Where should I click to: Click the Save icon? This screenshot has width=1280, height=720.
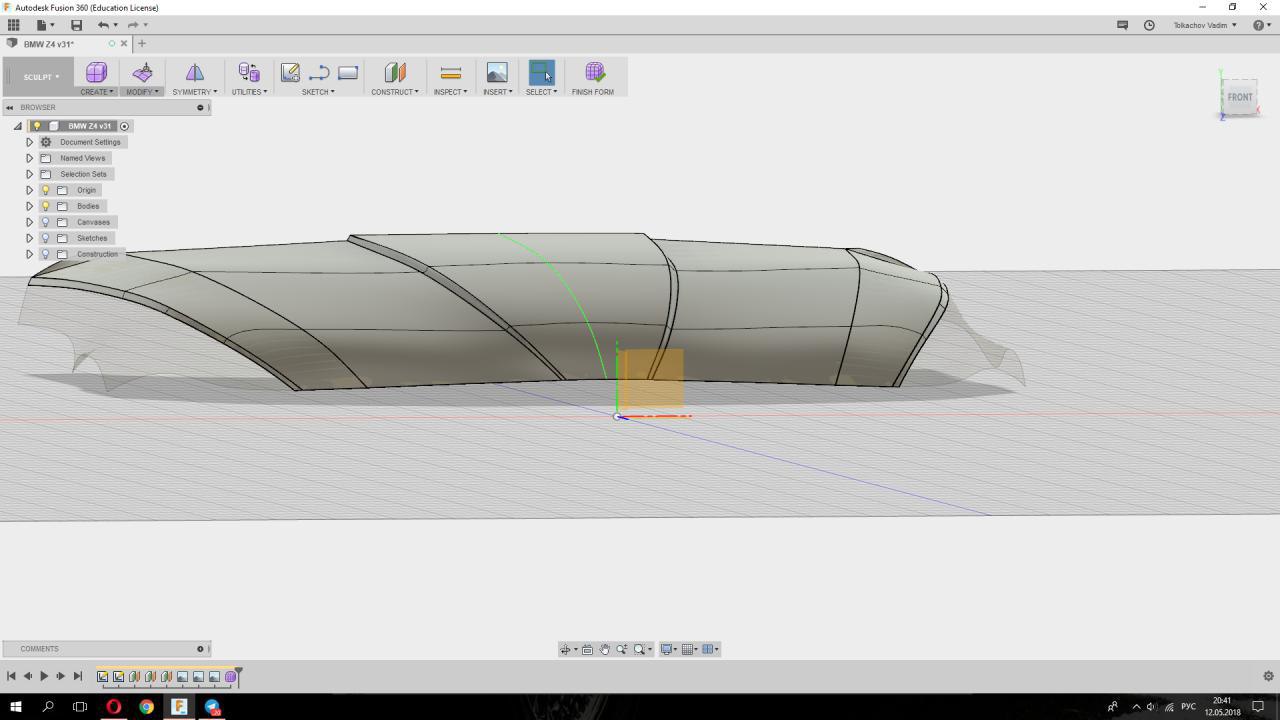(x=76, y=25)
